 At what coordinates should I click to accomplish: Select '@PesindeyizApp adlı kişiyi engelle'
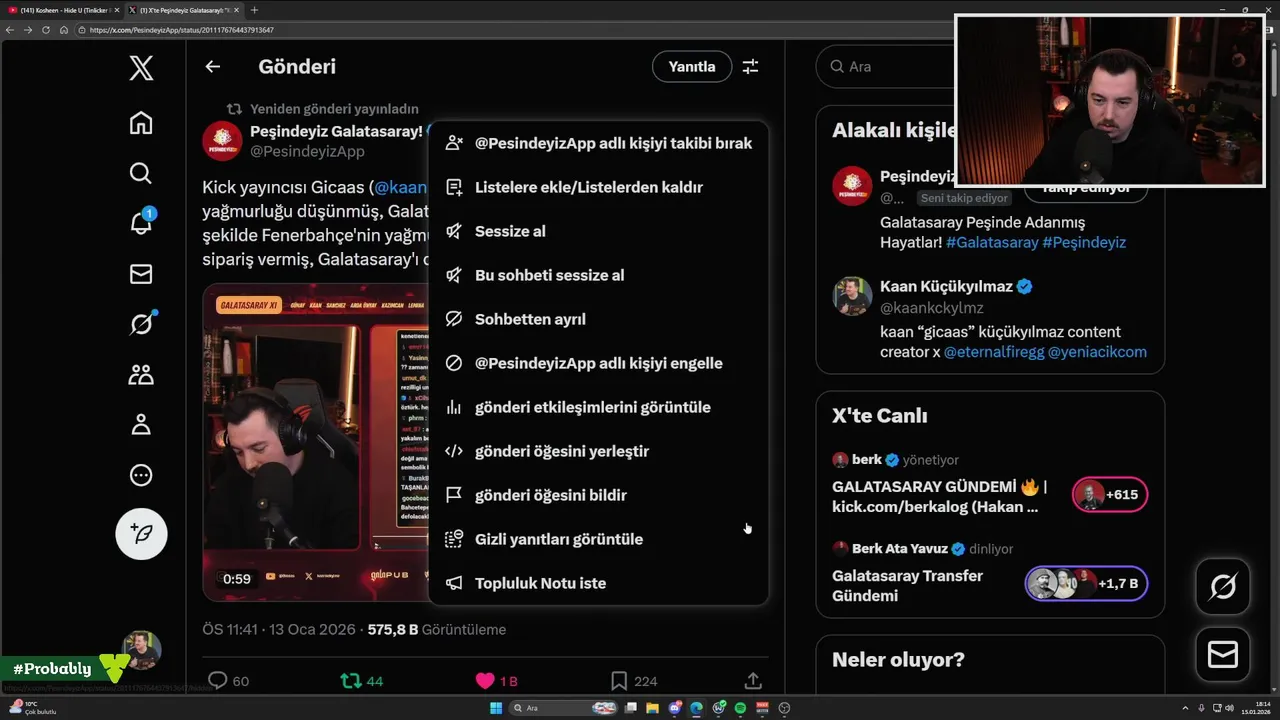(x=598, y=363)
